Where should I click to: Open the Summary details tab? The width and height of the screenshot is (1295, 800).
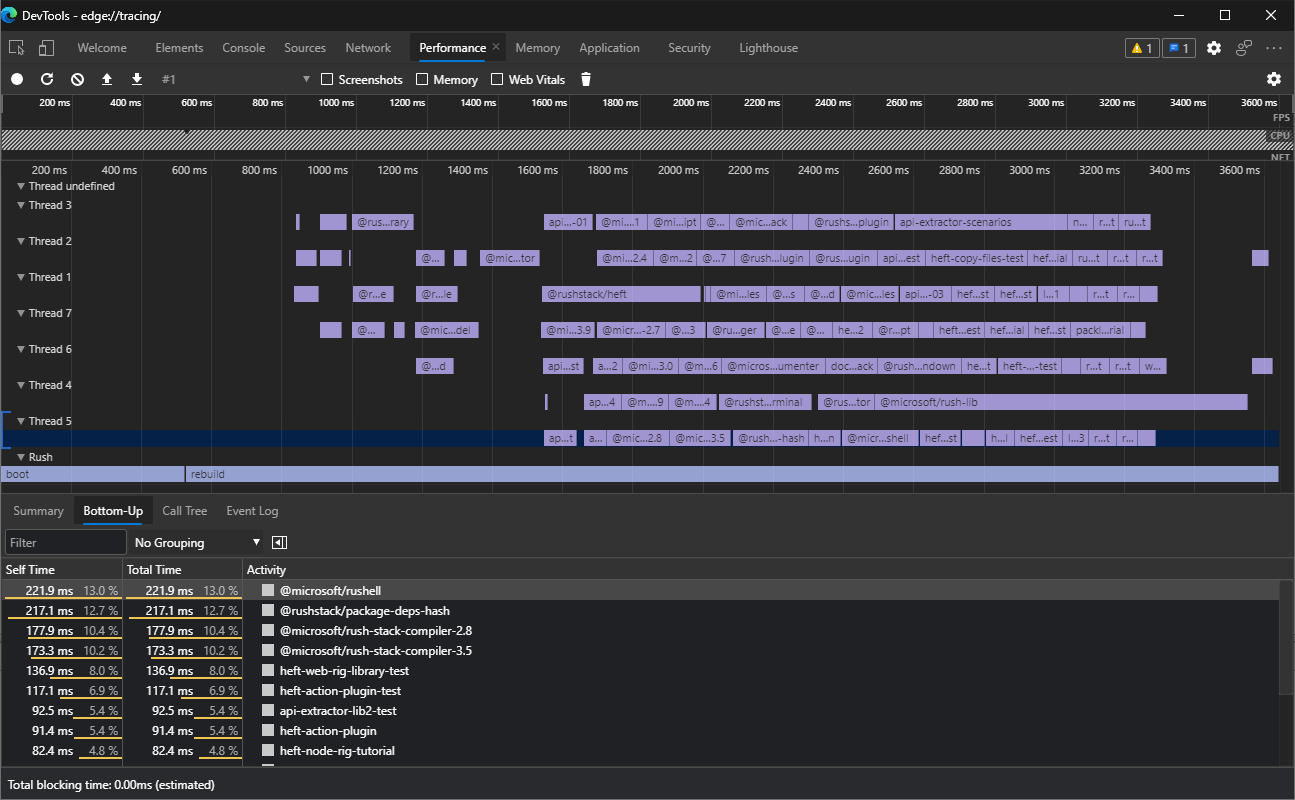point(38,511)
